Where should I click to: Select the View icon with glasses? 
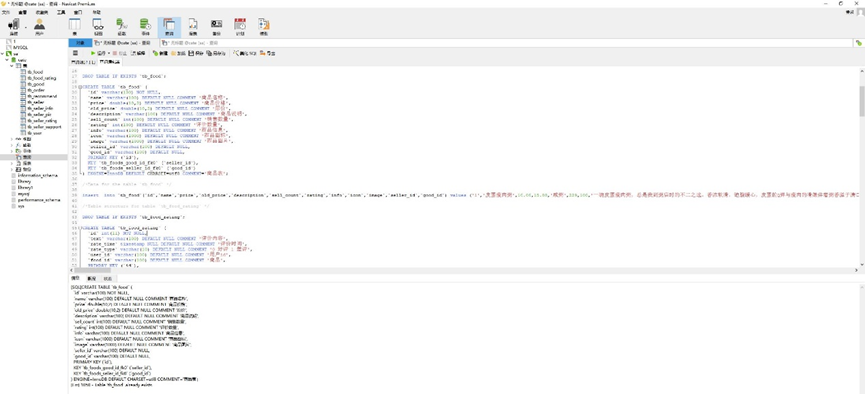click(x=98, y=26)
